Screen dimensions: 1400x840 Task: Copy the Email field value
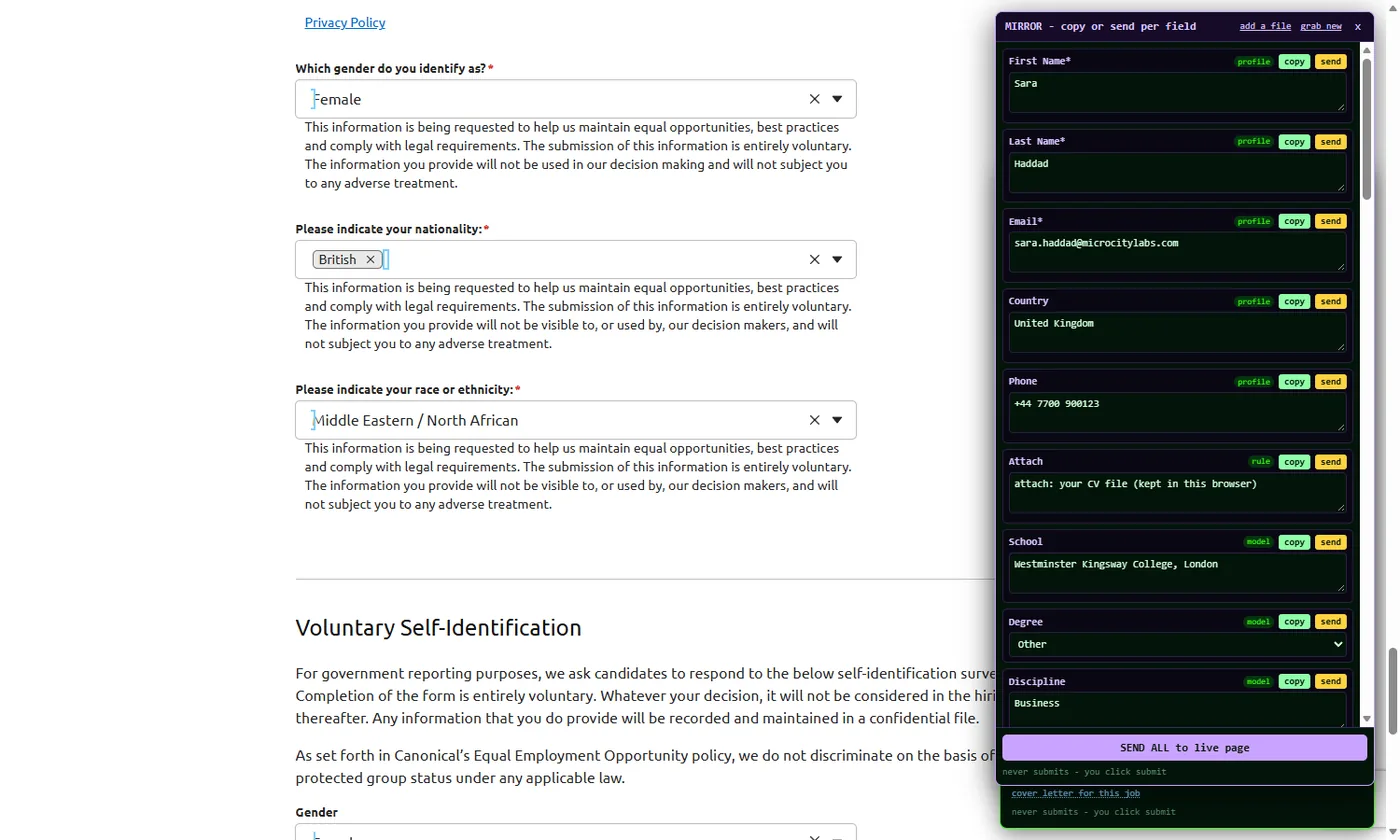1294,221
